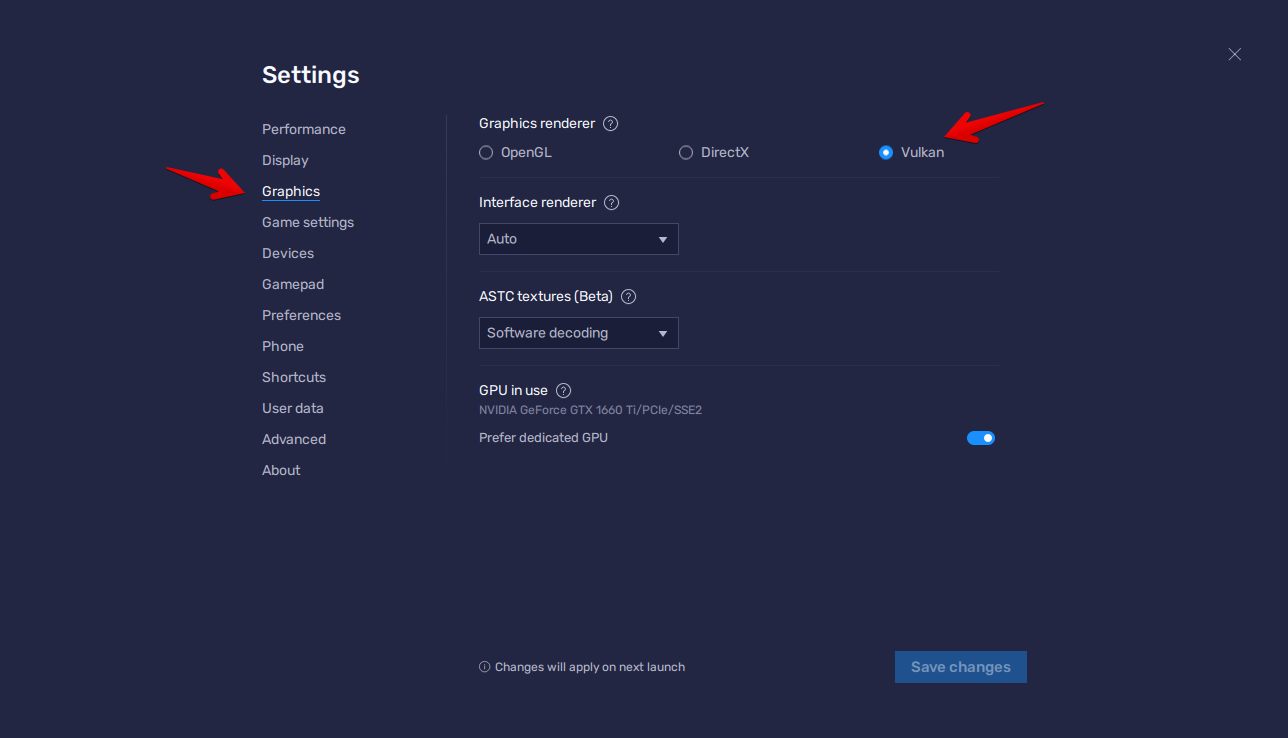Open the Performance settings section
This screenshot has height=738, width=1288.
[304, 129]
